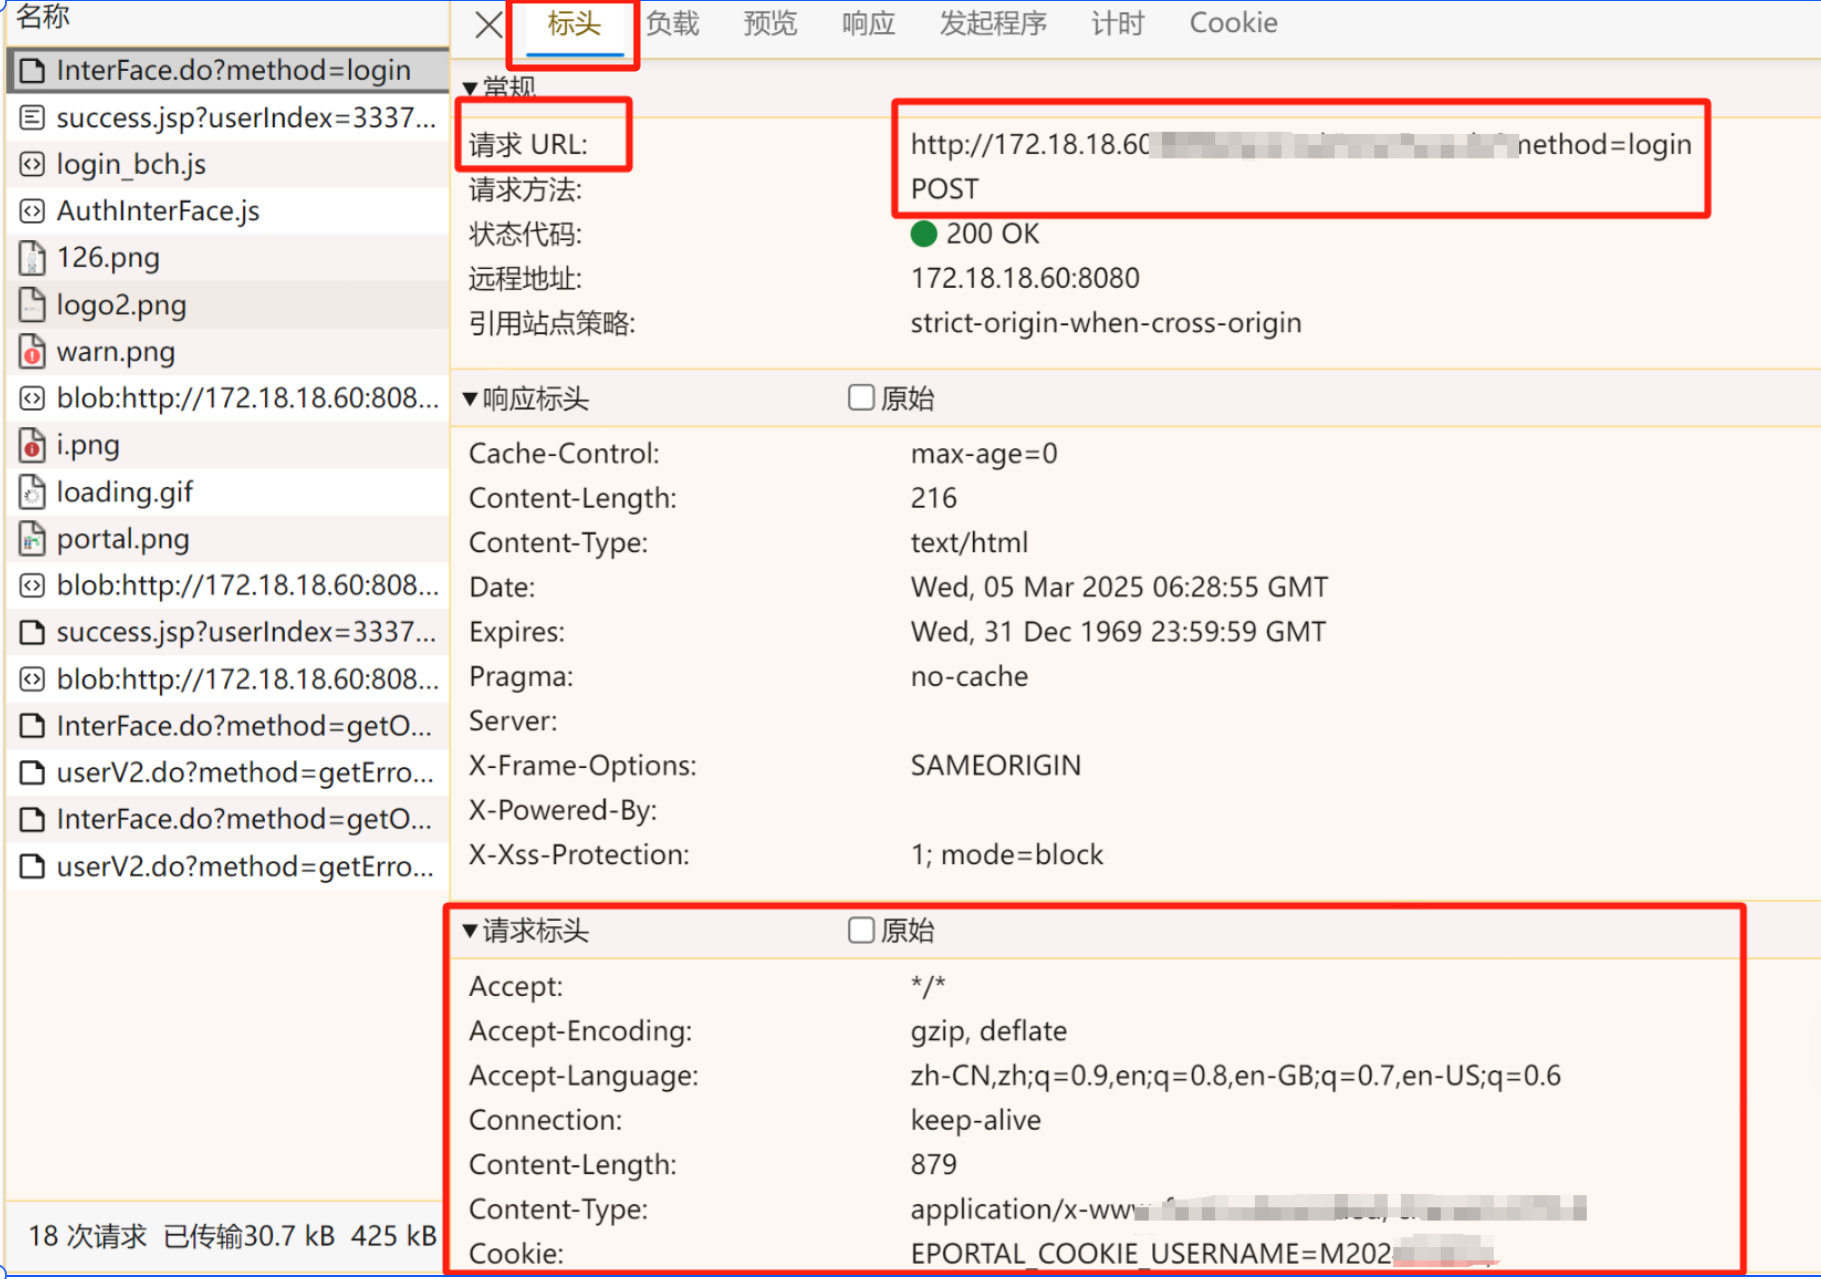Enable 原始 checkbox for request headers

click(x=860, y=931)
